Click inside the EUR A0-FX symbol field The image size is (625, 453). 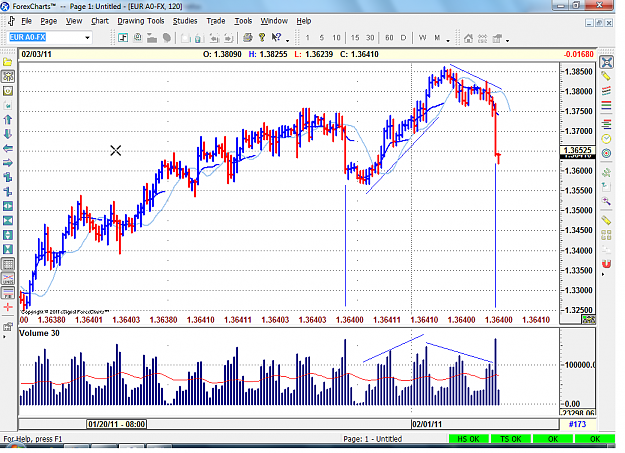tap(45, 37)
